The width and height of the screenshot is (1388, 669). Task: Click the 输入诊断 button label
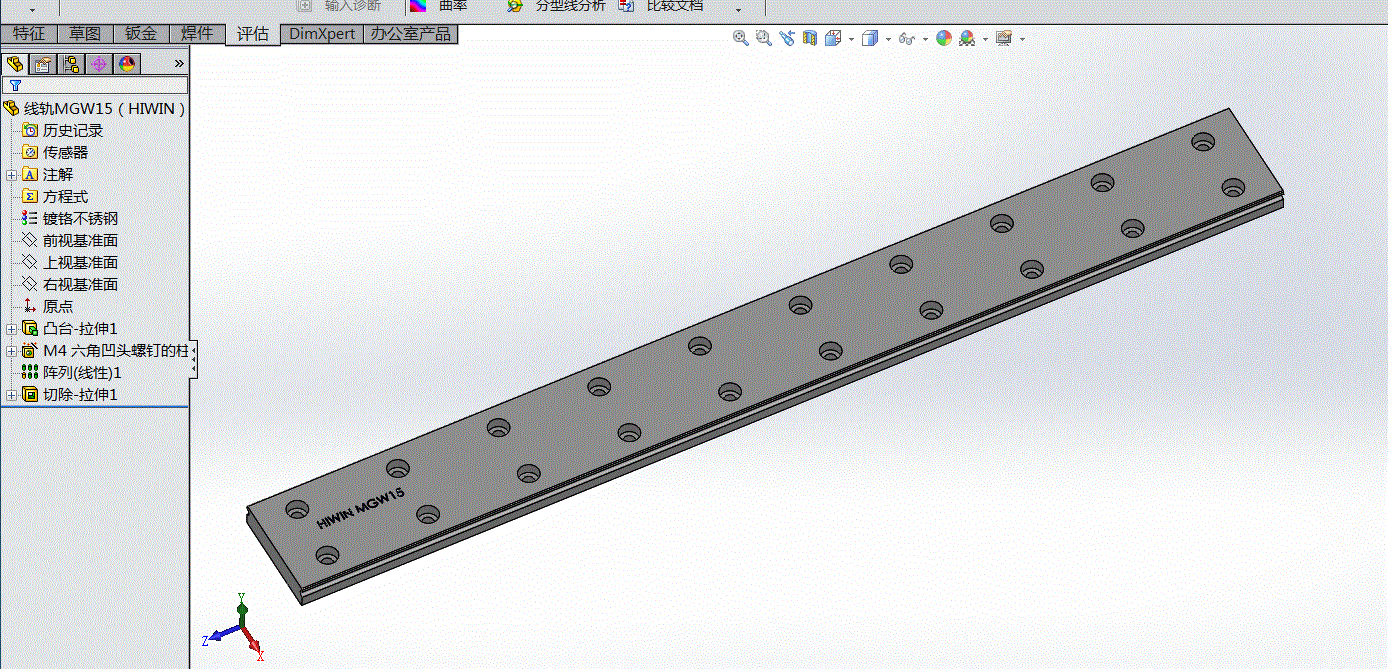[353, 6]
